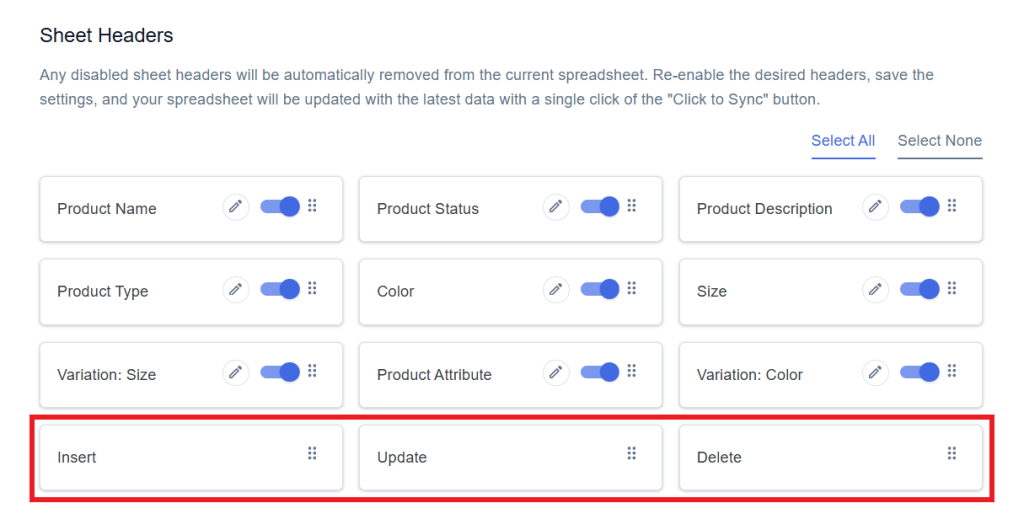Image resolution: width=1024 pixels, height=530 pixels.
Task: Click the Delete header card
Action: [x=831, y=458]
